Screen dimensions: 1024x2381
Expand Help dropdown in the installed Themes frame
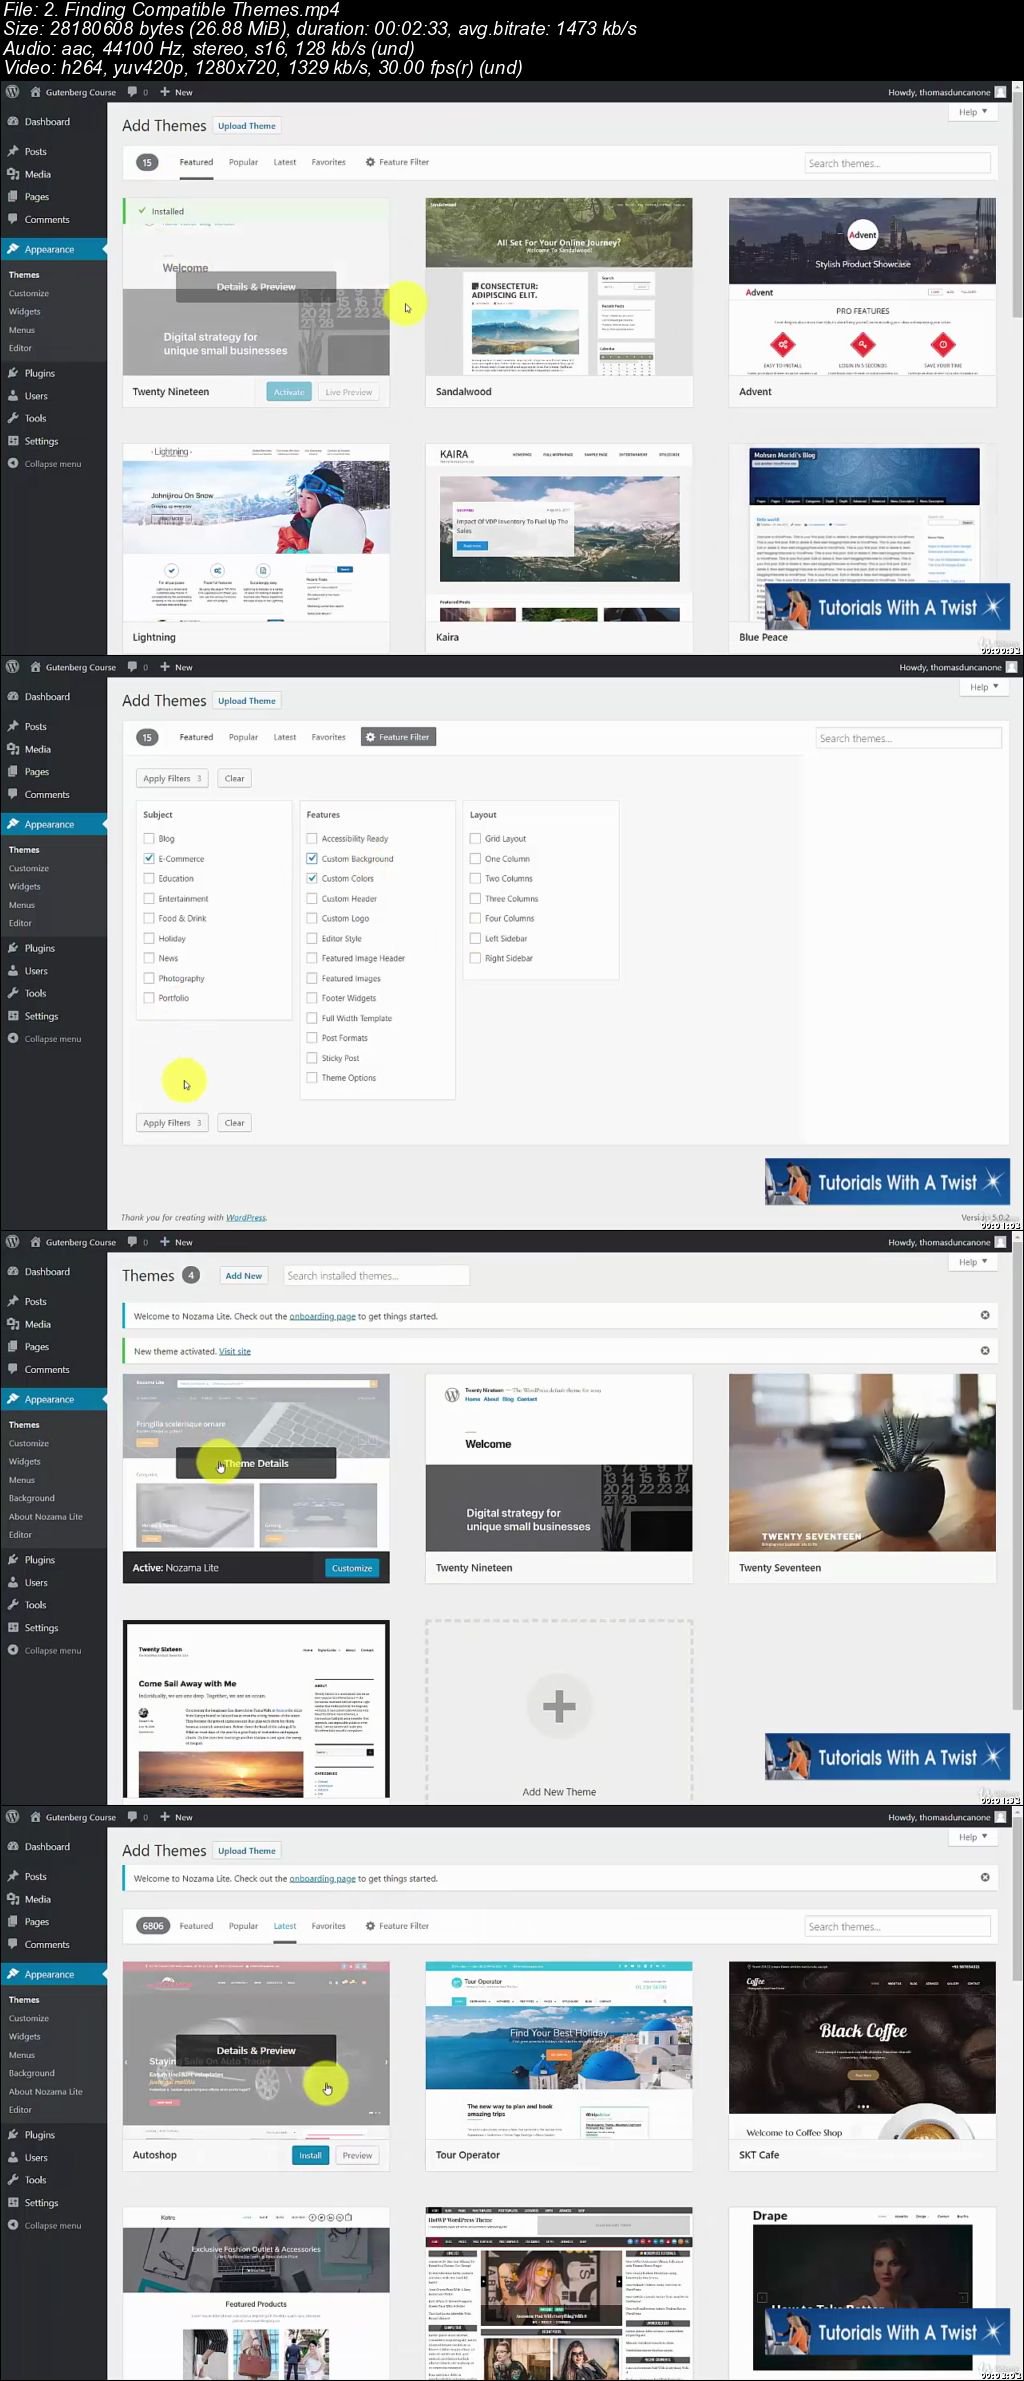(972, 1262)
